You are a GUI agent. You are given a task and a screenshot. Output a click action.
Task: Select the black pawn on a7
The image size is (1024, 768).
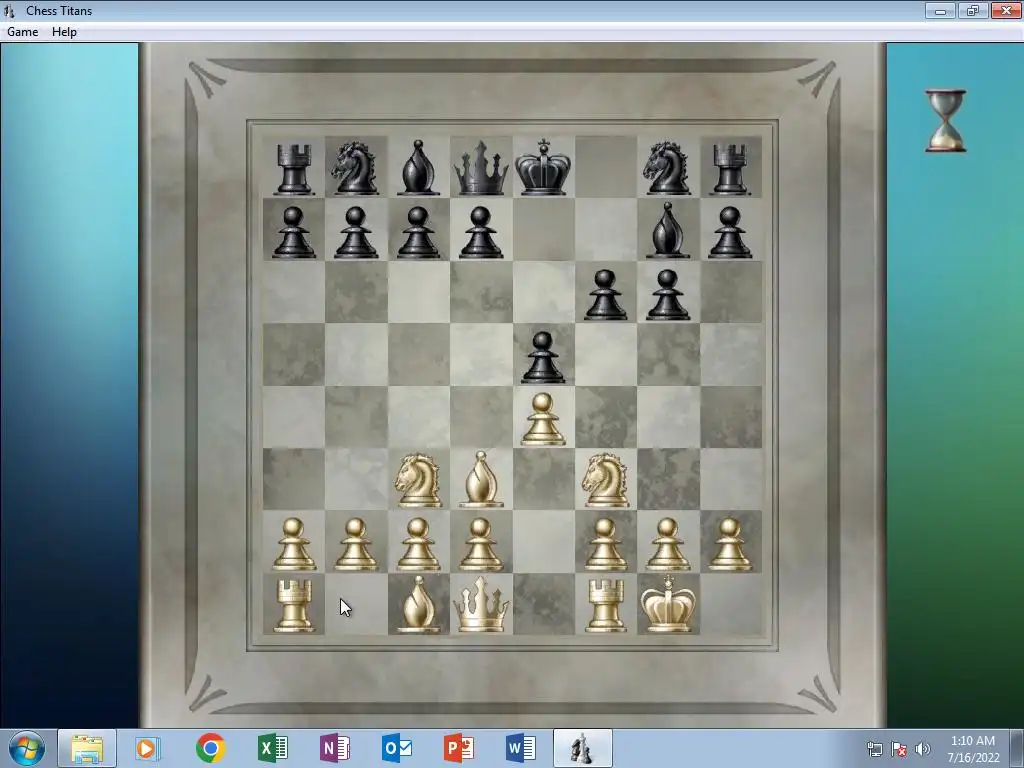point(294,232)
